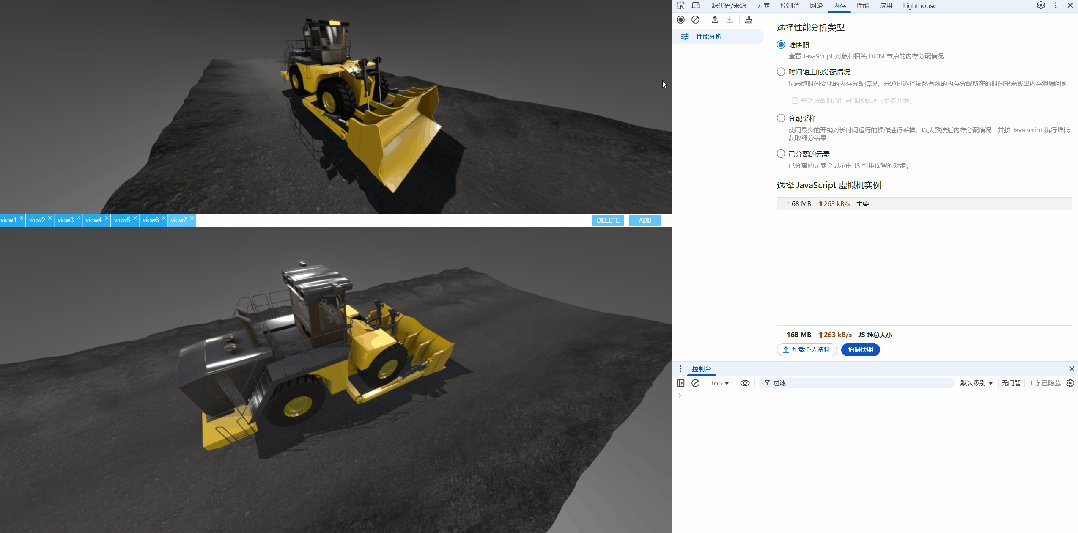Show the console sidebar icon

click(x=681, y=383)
